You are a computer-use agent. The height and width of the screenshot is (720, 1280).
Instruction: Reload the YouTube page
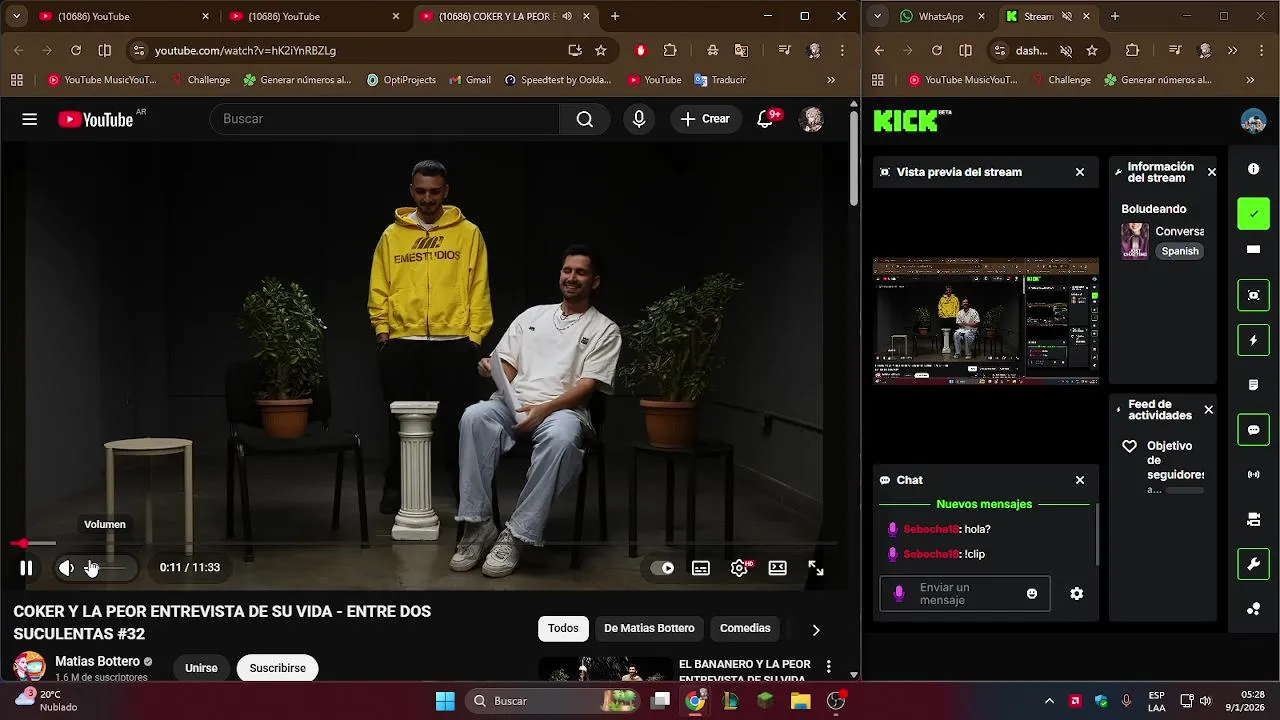[76, 50]
